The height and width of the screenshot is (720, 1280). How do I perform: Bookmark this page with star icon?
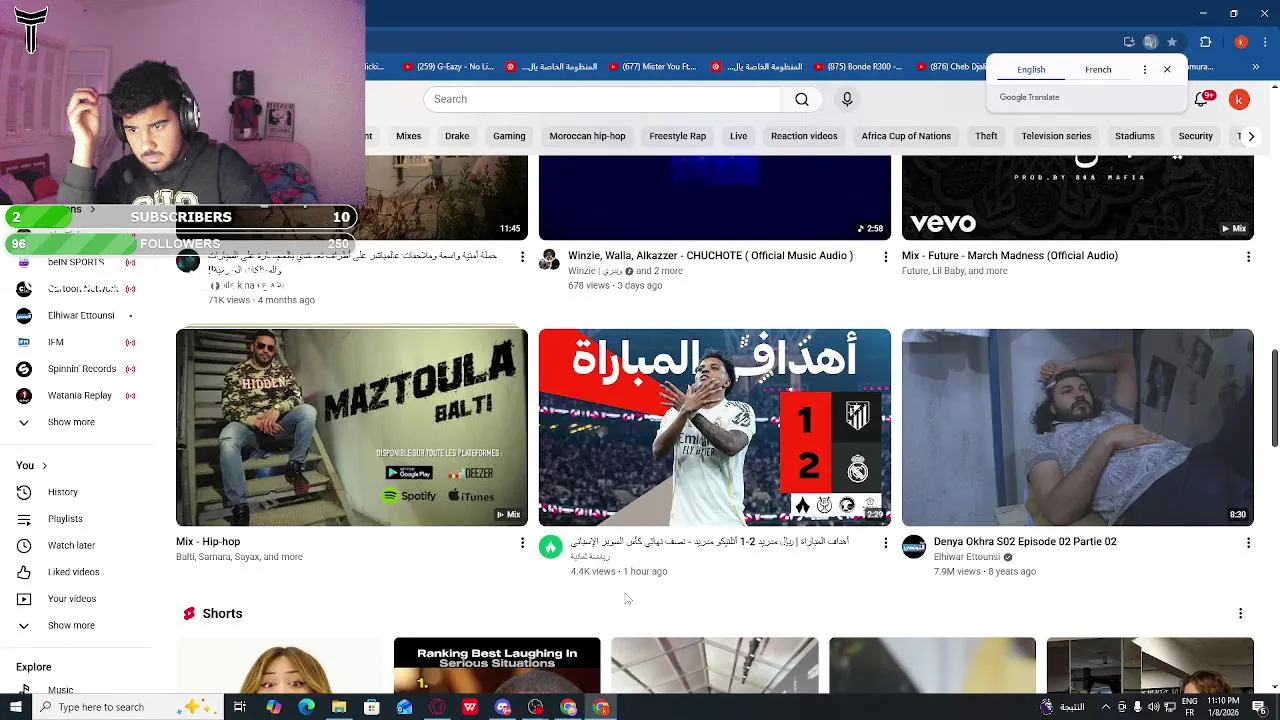point(1172,42)
